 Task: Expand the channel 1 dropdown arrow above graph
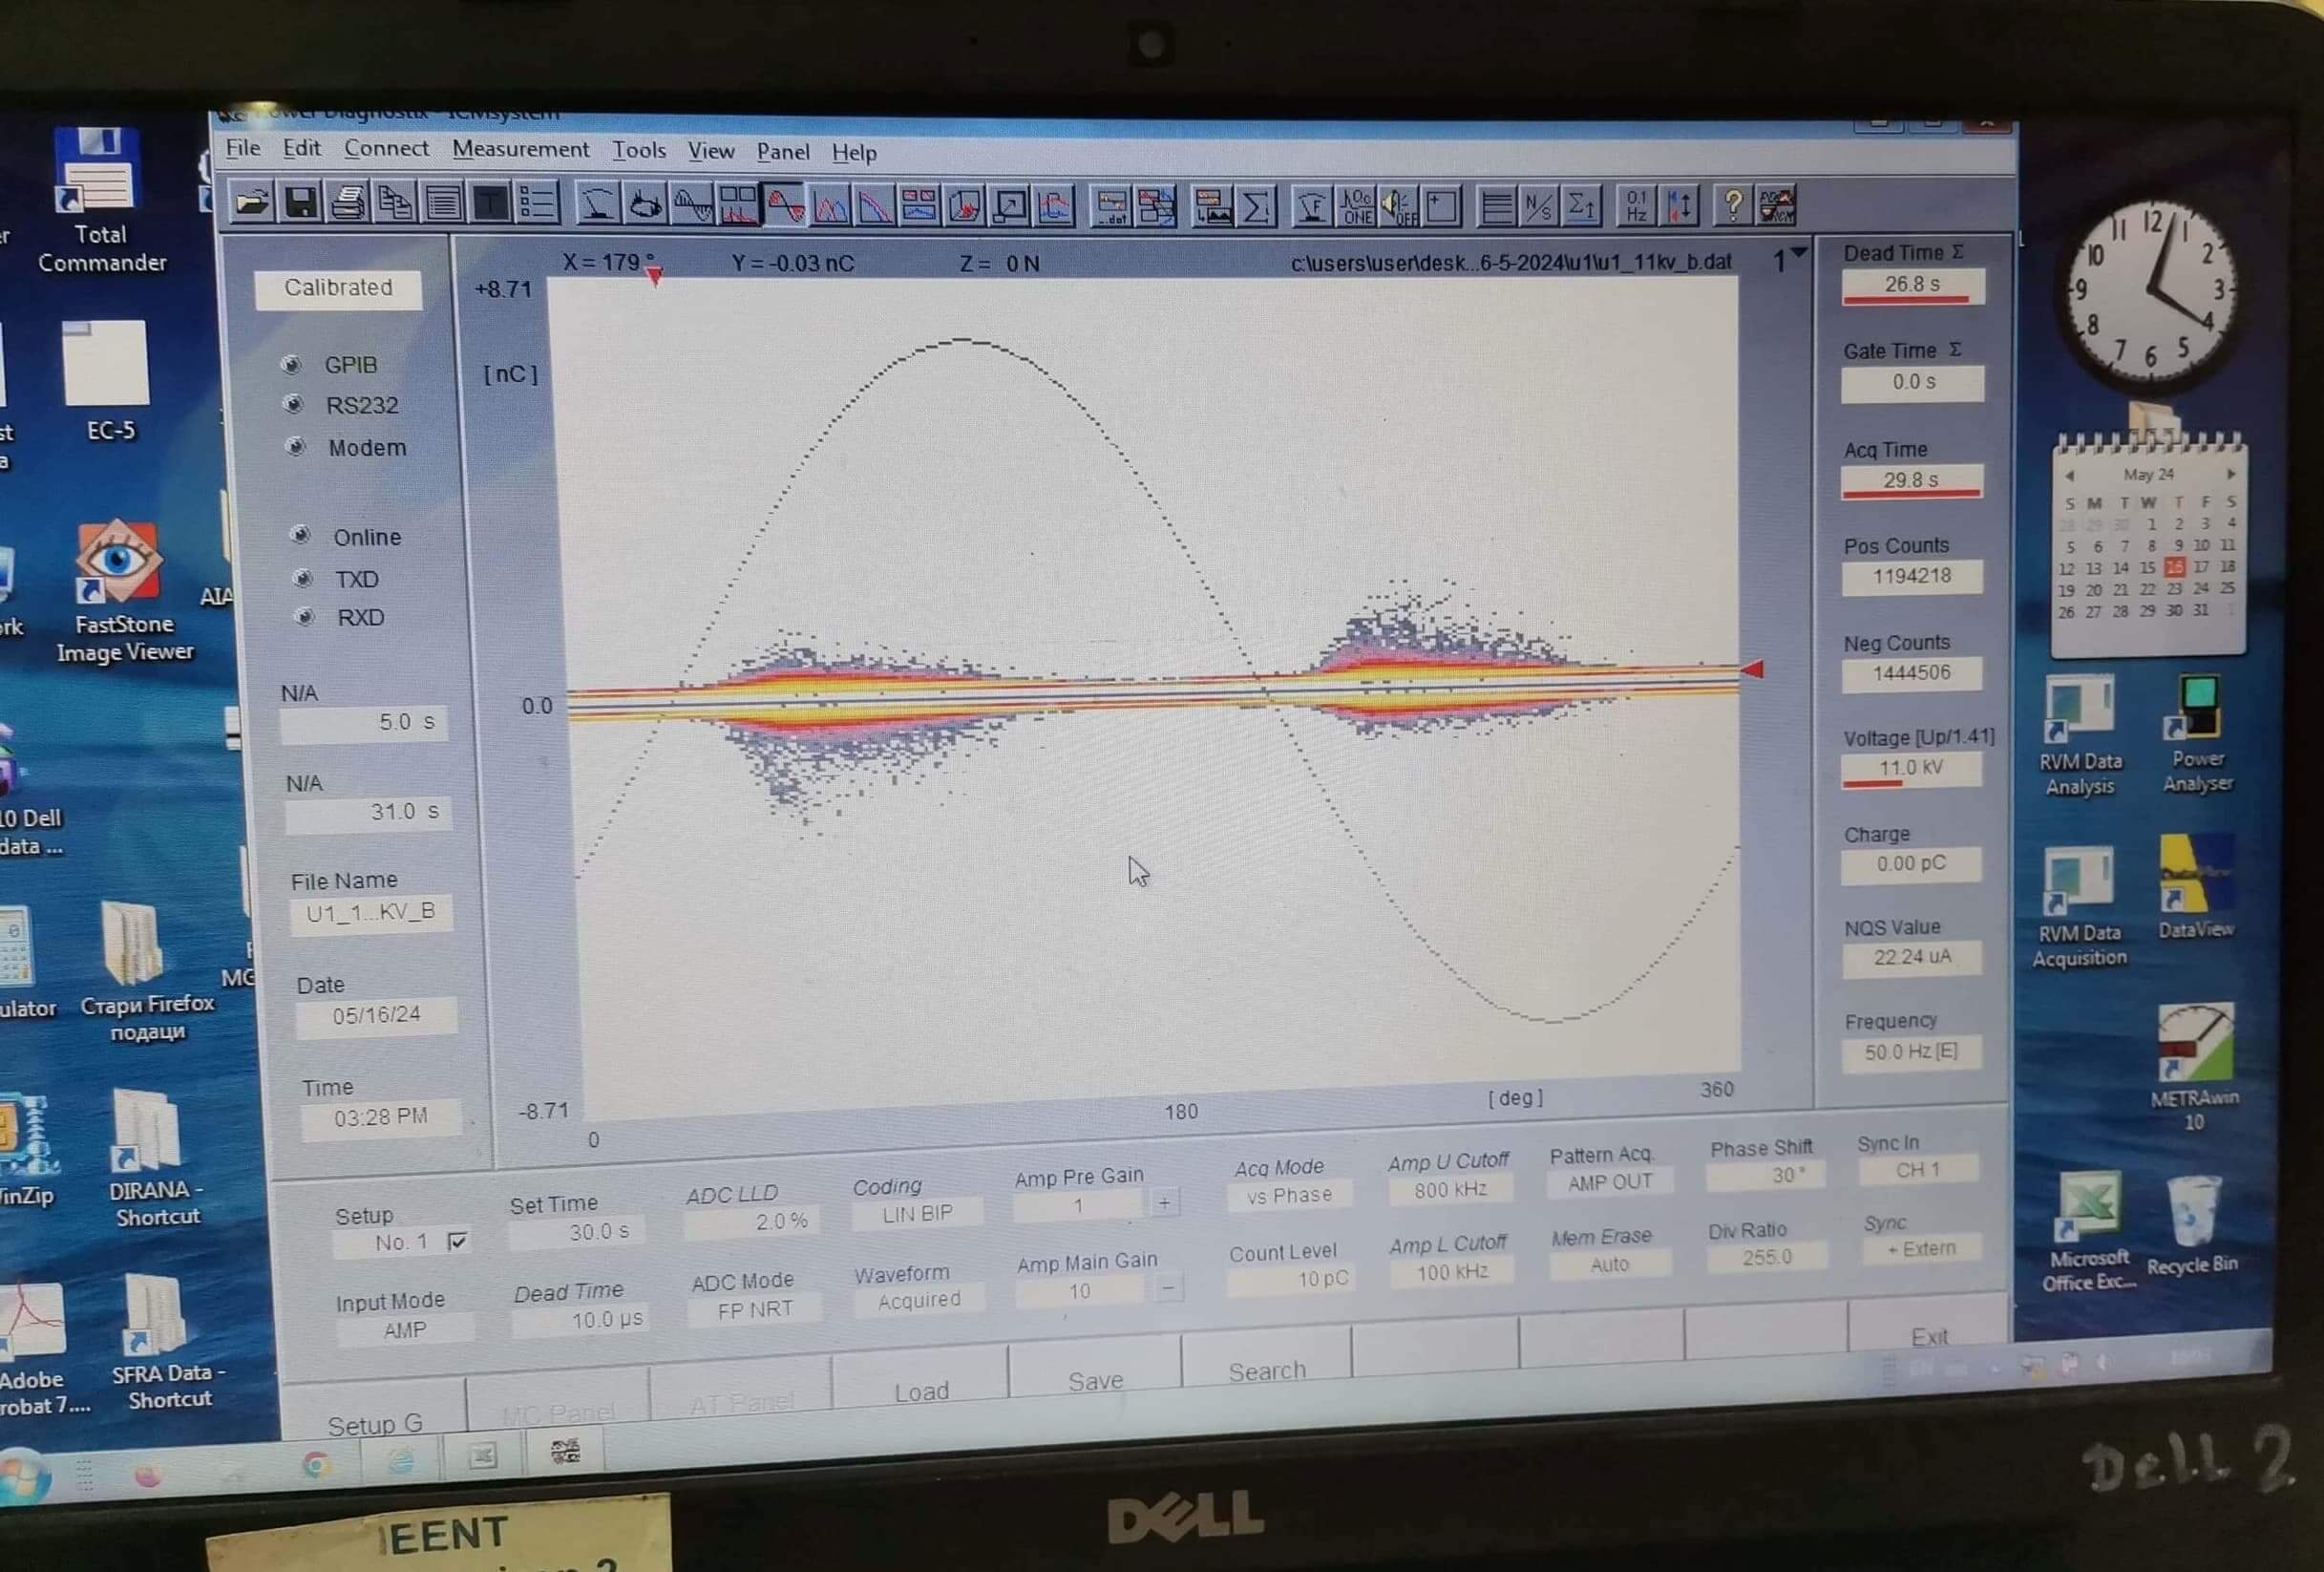(1798, 253)
